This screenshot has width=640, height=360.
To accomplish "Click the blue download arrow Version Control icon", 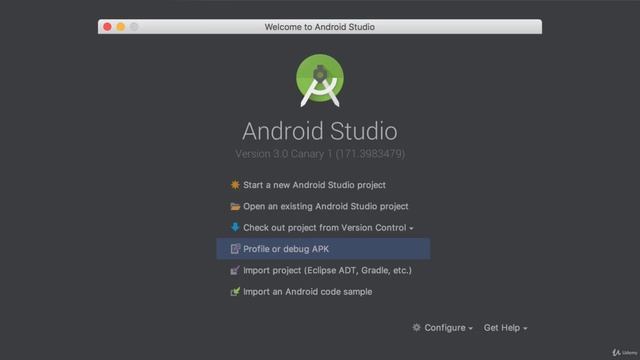I will click(235, 227).
